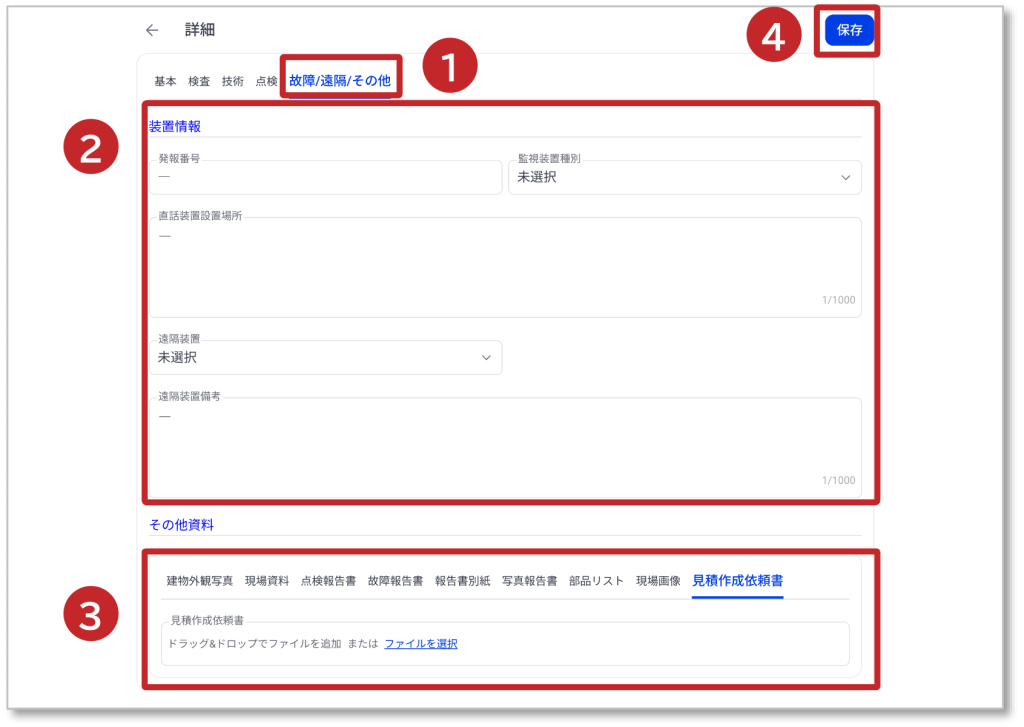Switch to the 部品リスト tab
This screenshot has width=1024, height=727.
[x=596, y=581]
